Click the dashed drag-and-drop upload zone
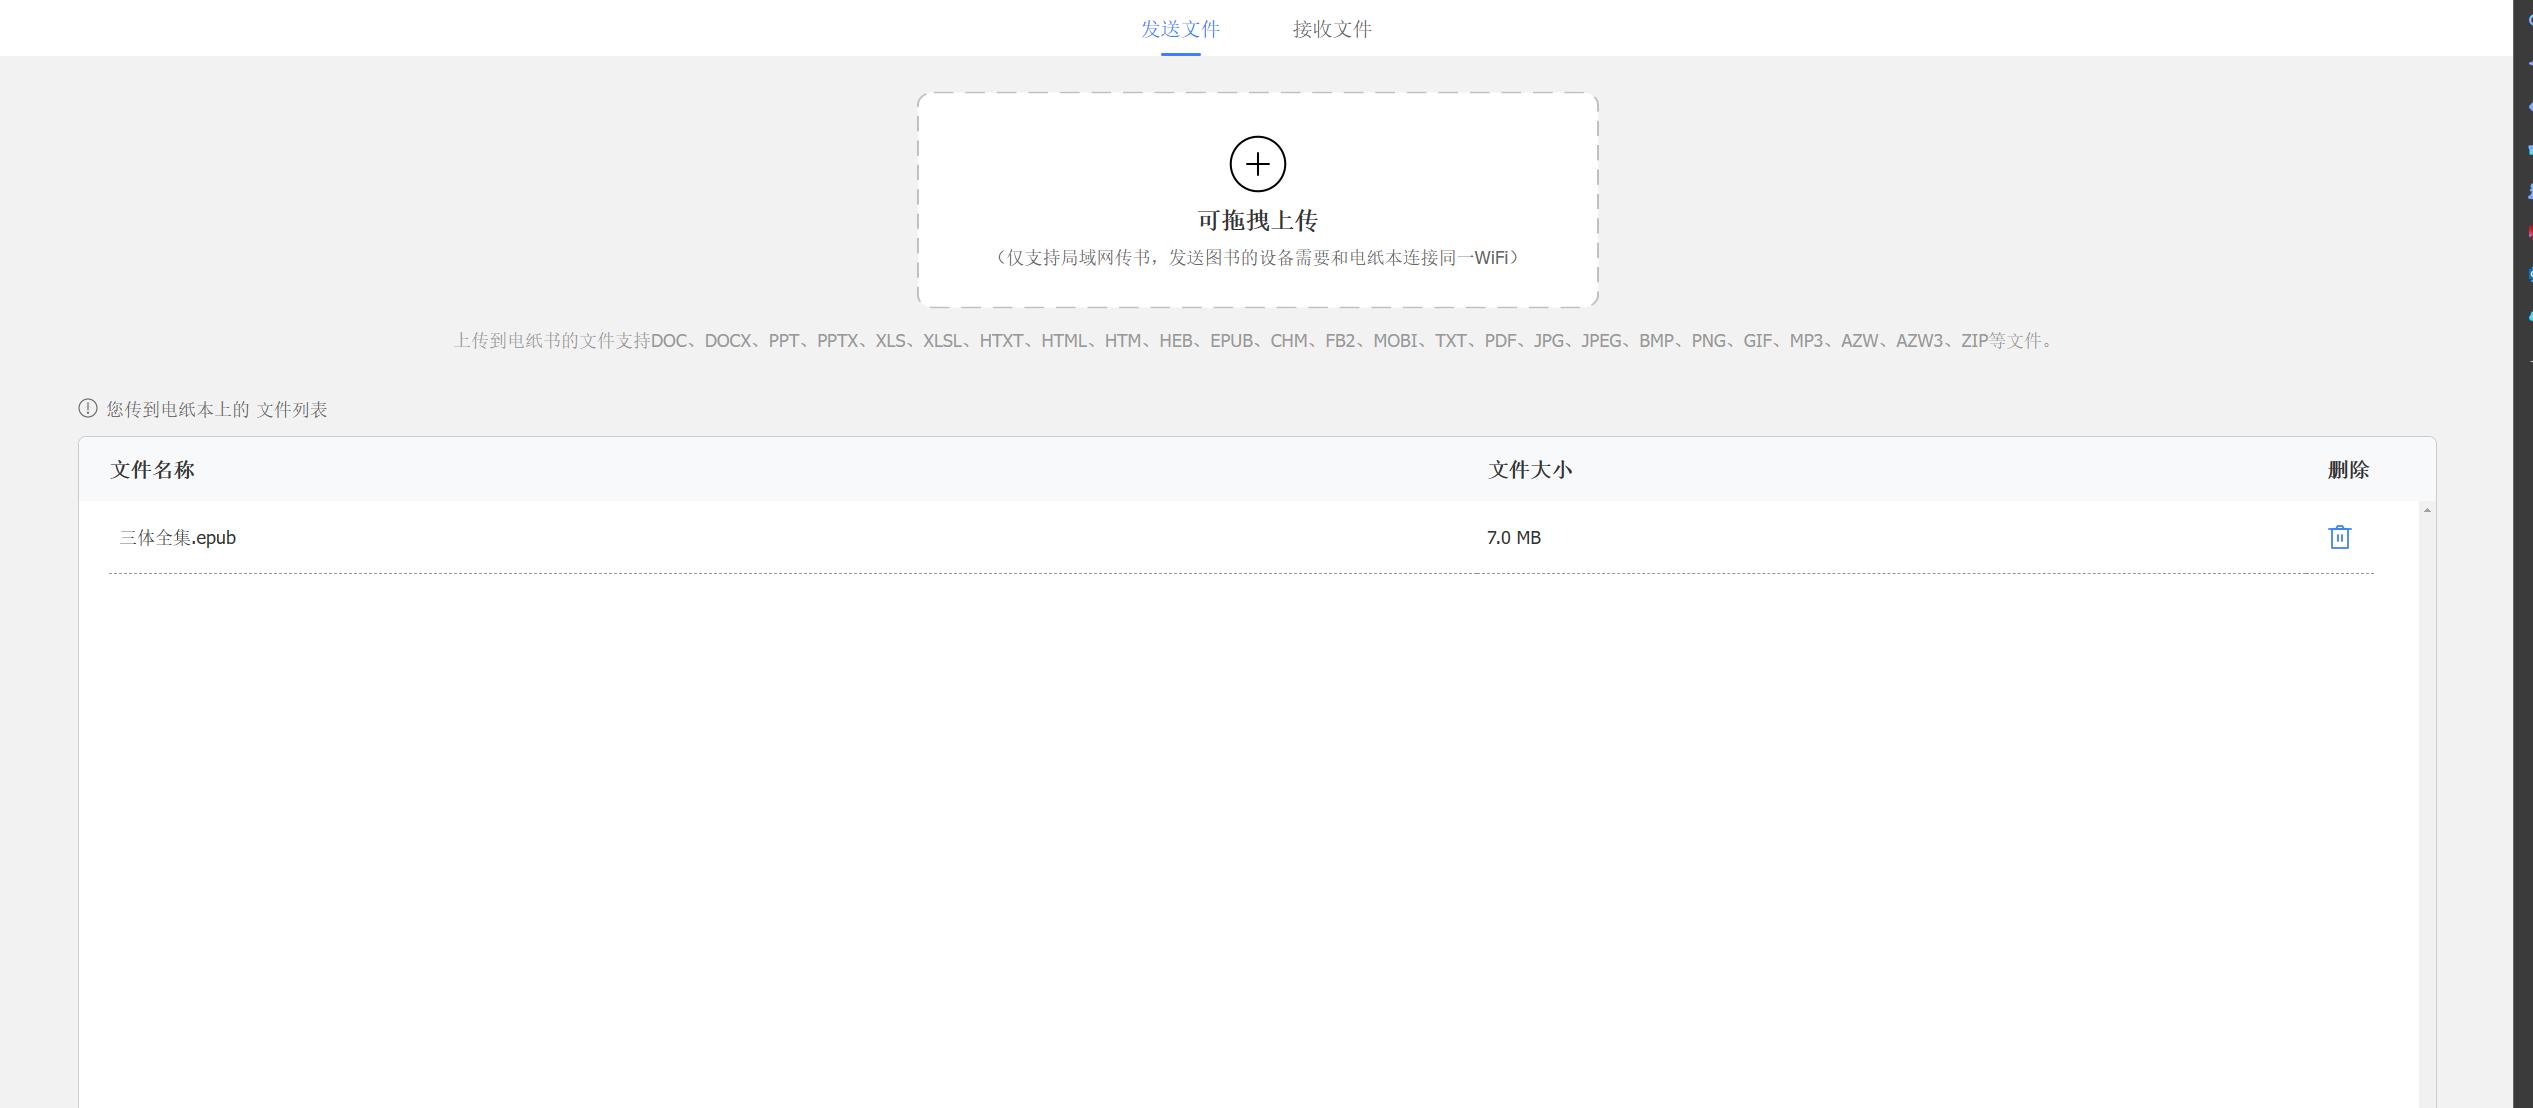 [1257, 198]
